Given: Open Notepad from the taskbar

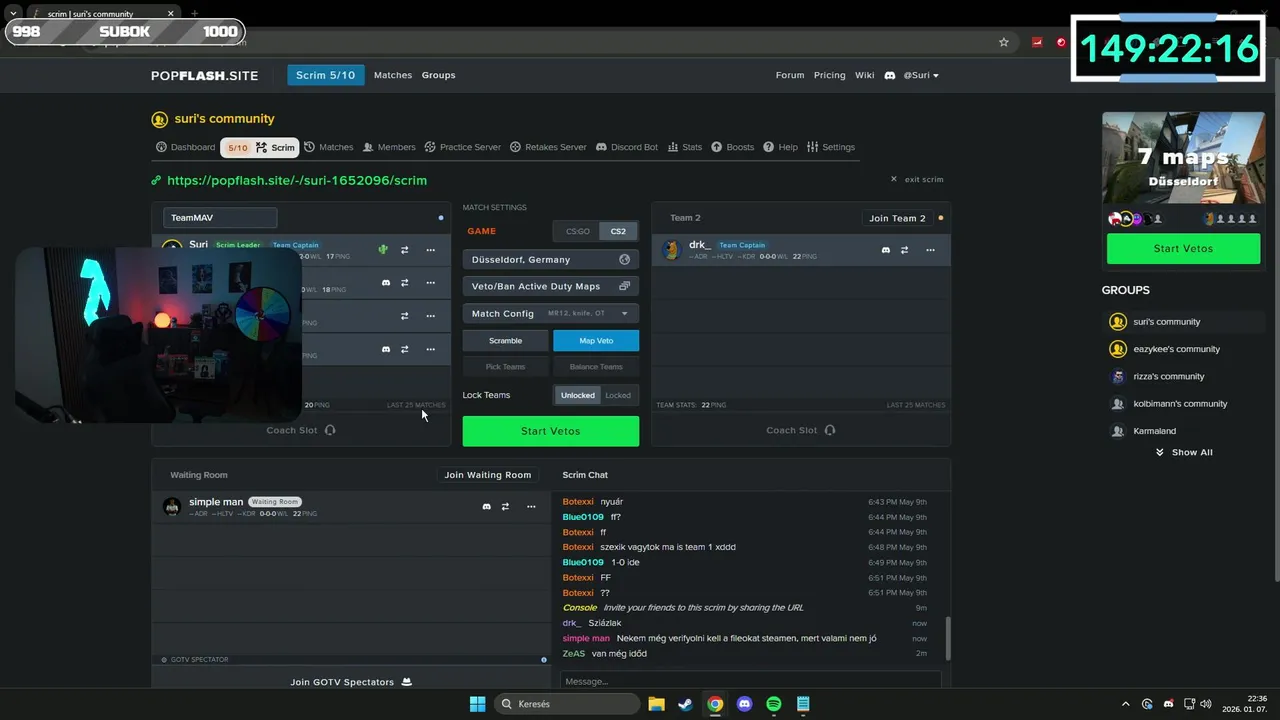Looking at the screenshot, I should [803, 704].
